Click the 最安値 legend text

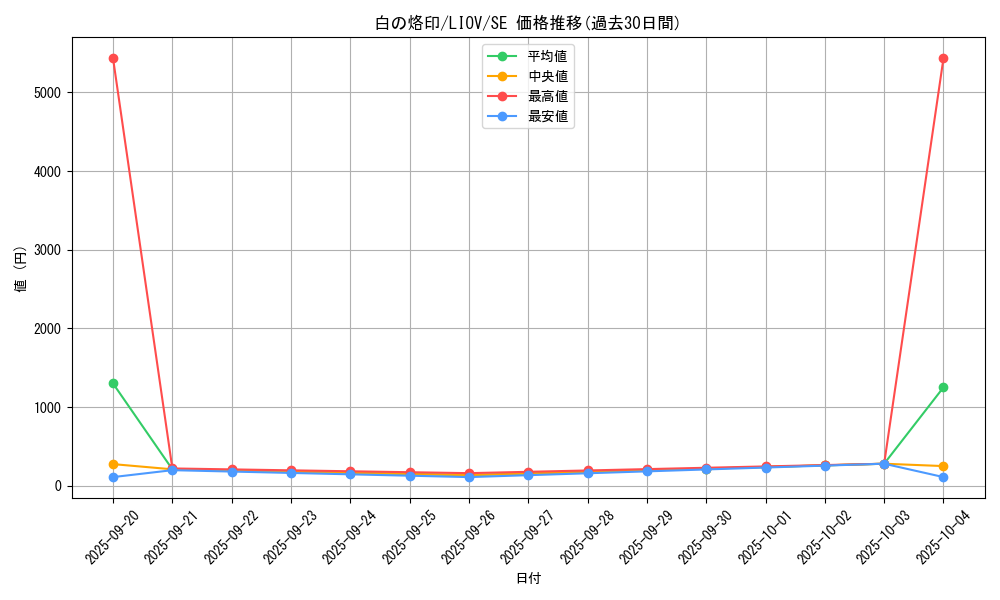[x=548, y=116]
